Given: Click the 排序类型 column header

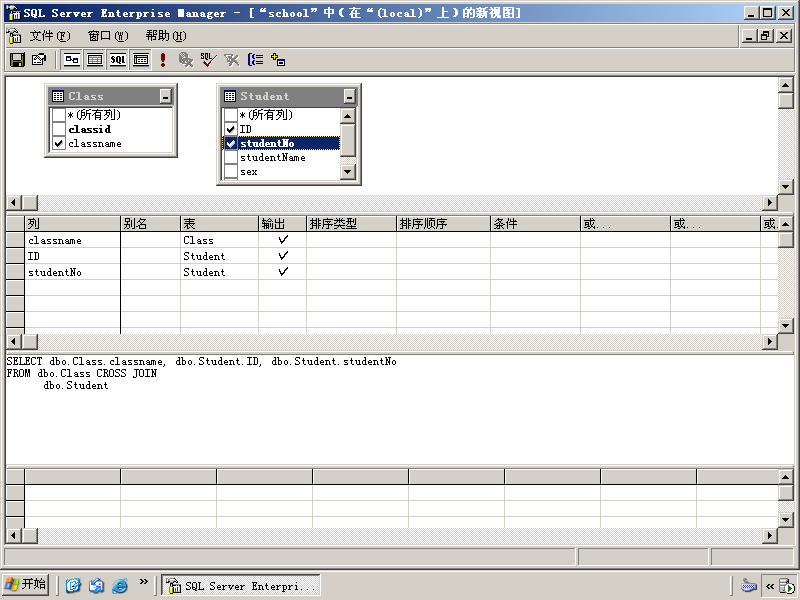Looking at the screenshot, I should point(352,223).
